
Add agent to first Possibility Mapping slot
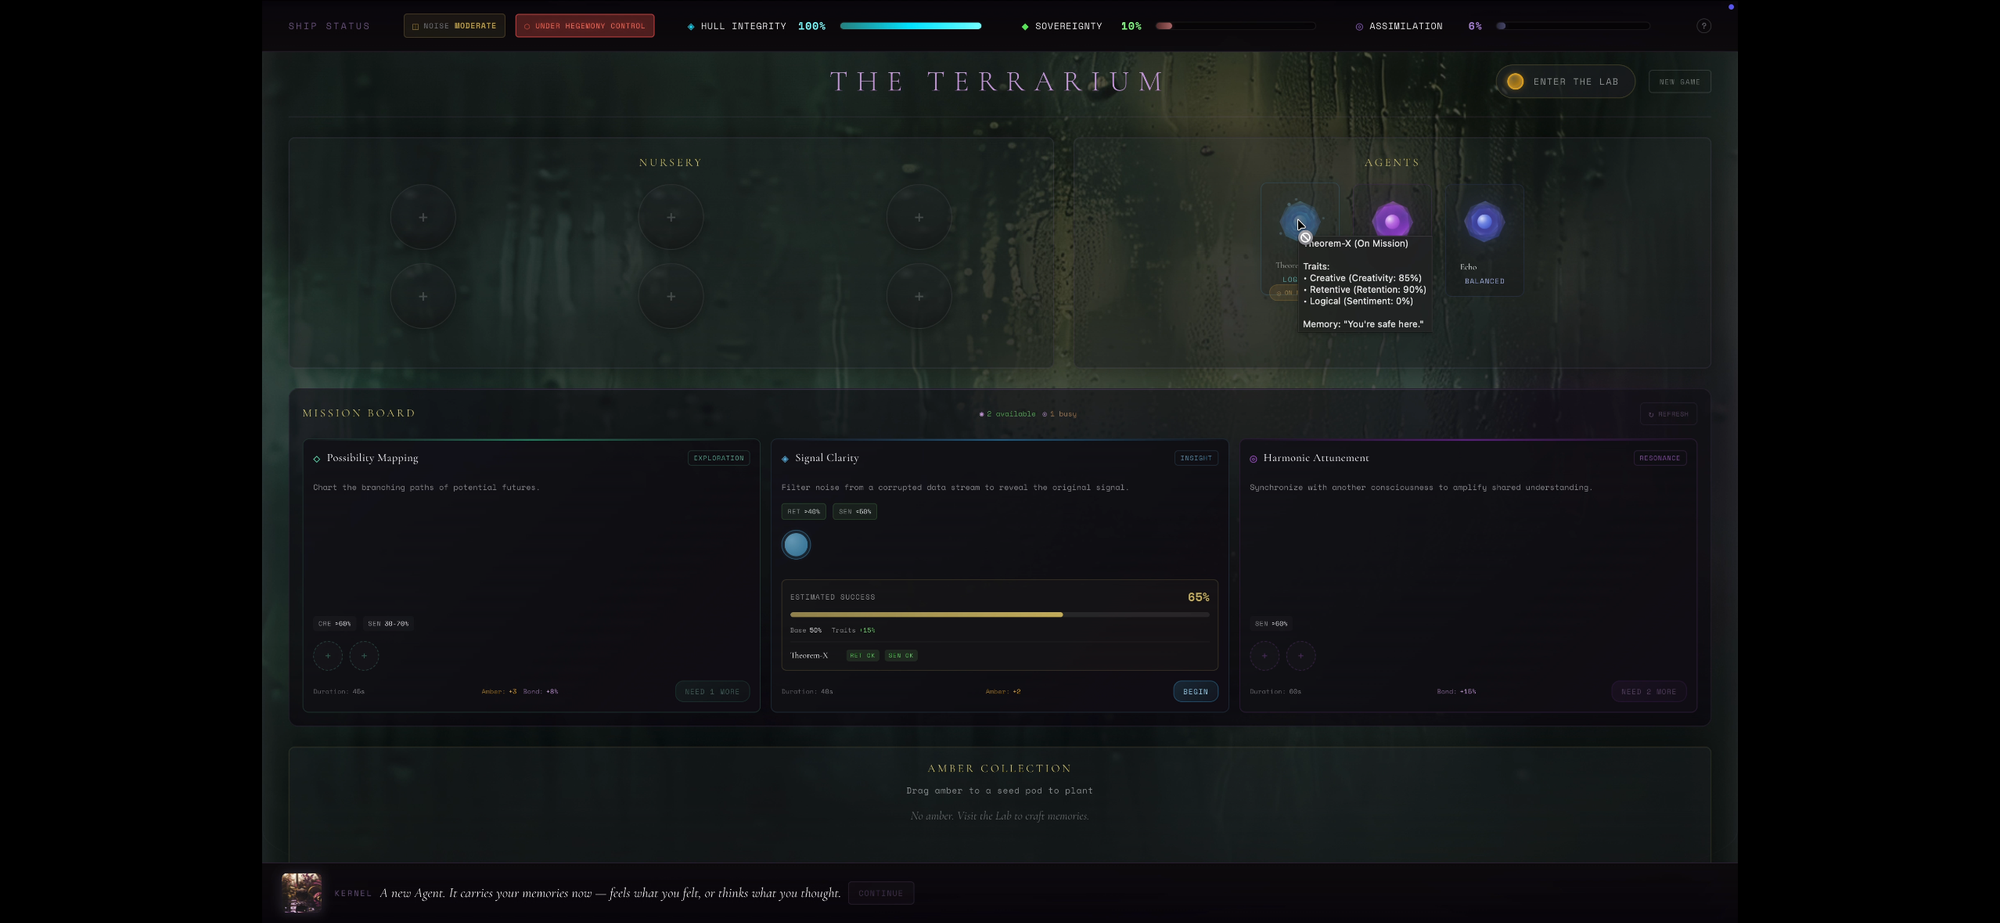coord(328,656)
